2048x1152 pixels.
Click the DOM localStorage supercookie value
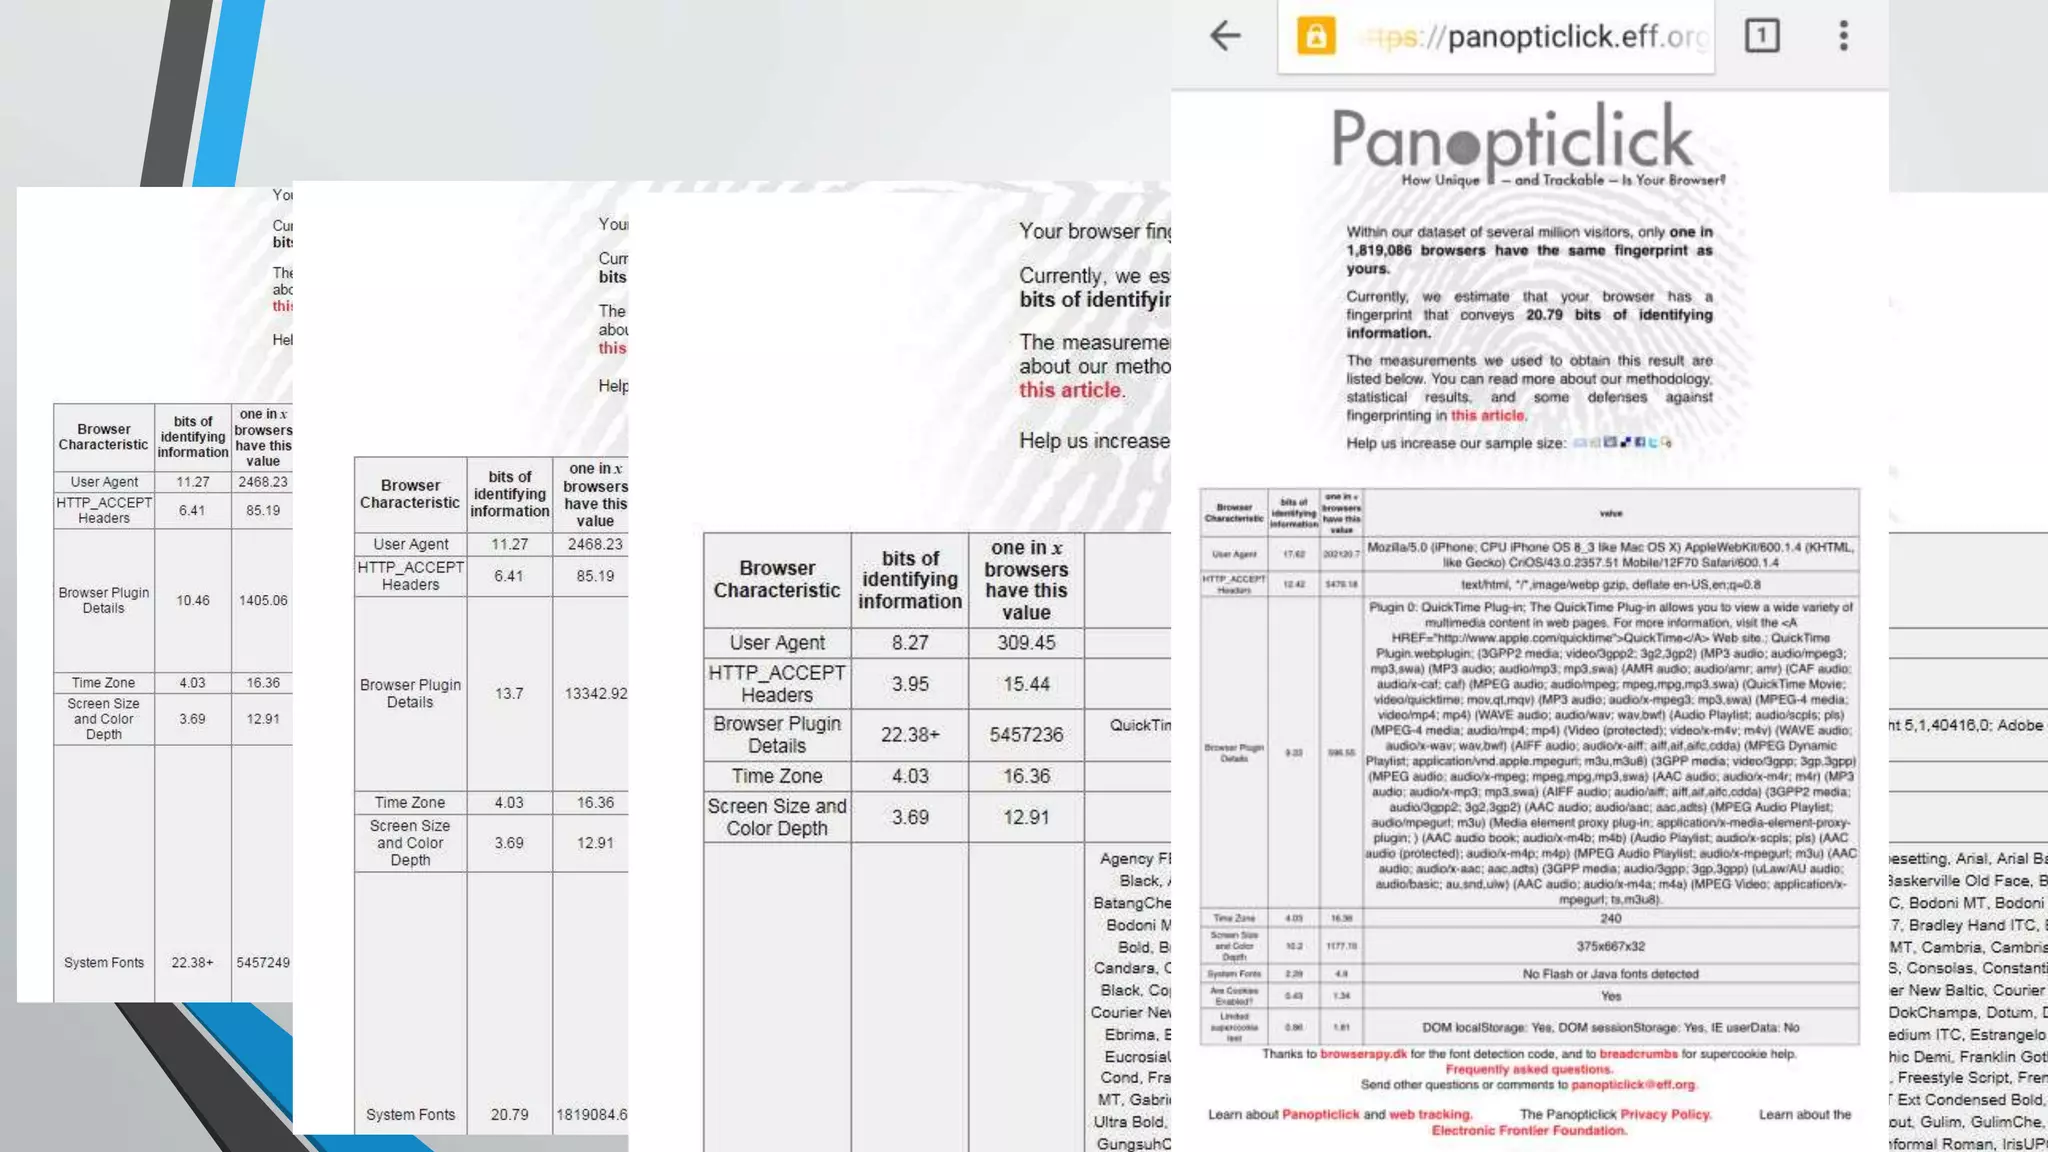pyautogui.click(x=1610, y=1027)
